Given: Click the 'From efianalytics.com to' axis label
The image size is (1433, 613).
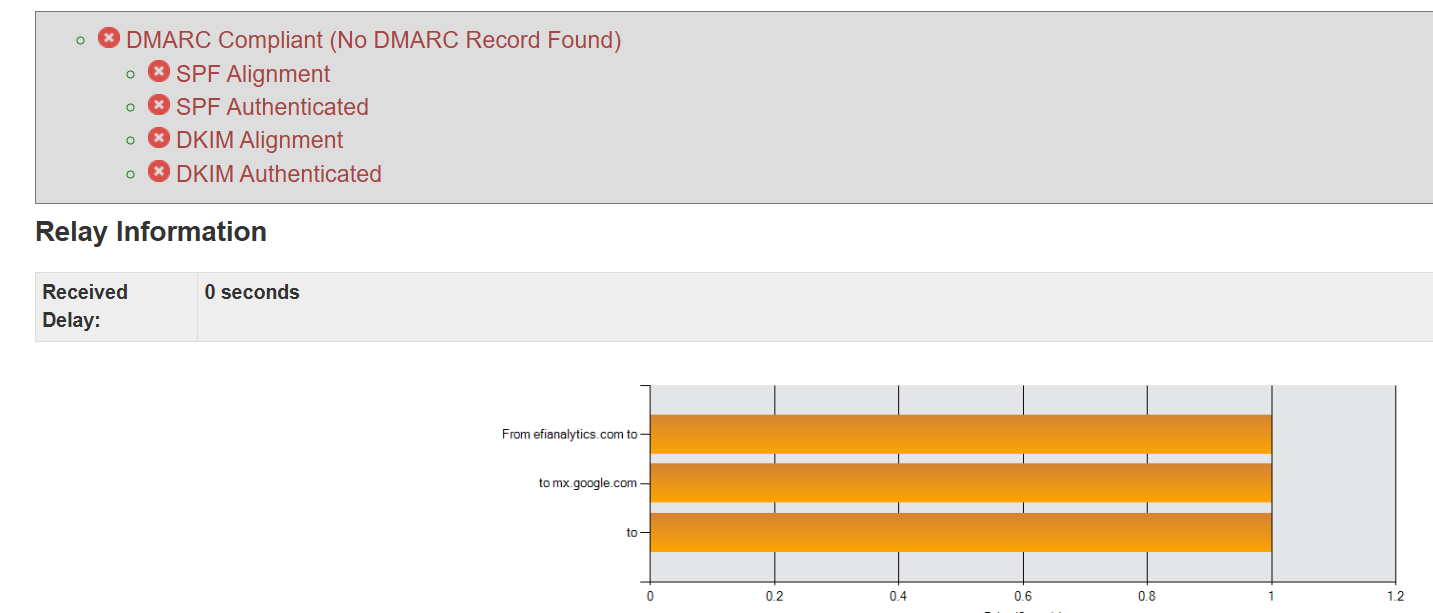Looking at the screenshot, I should (x=569, y=434).
